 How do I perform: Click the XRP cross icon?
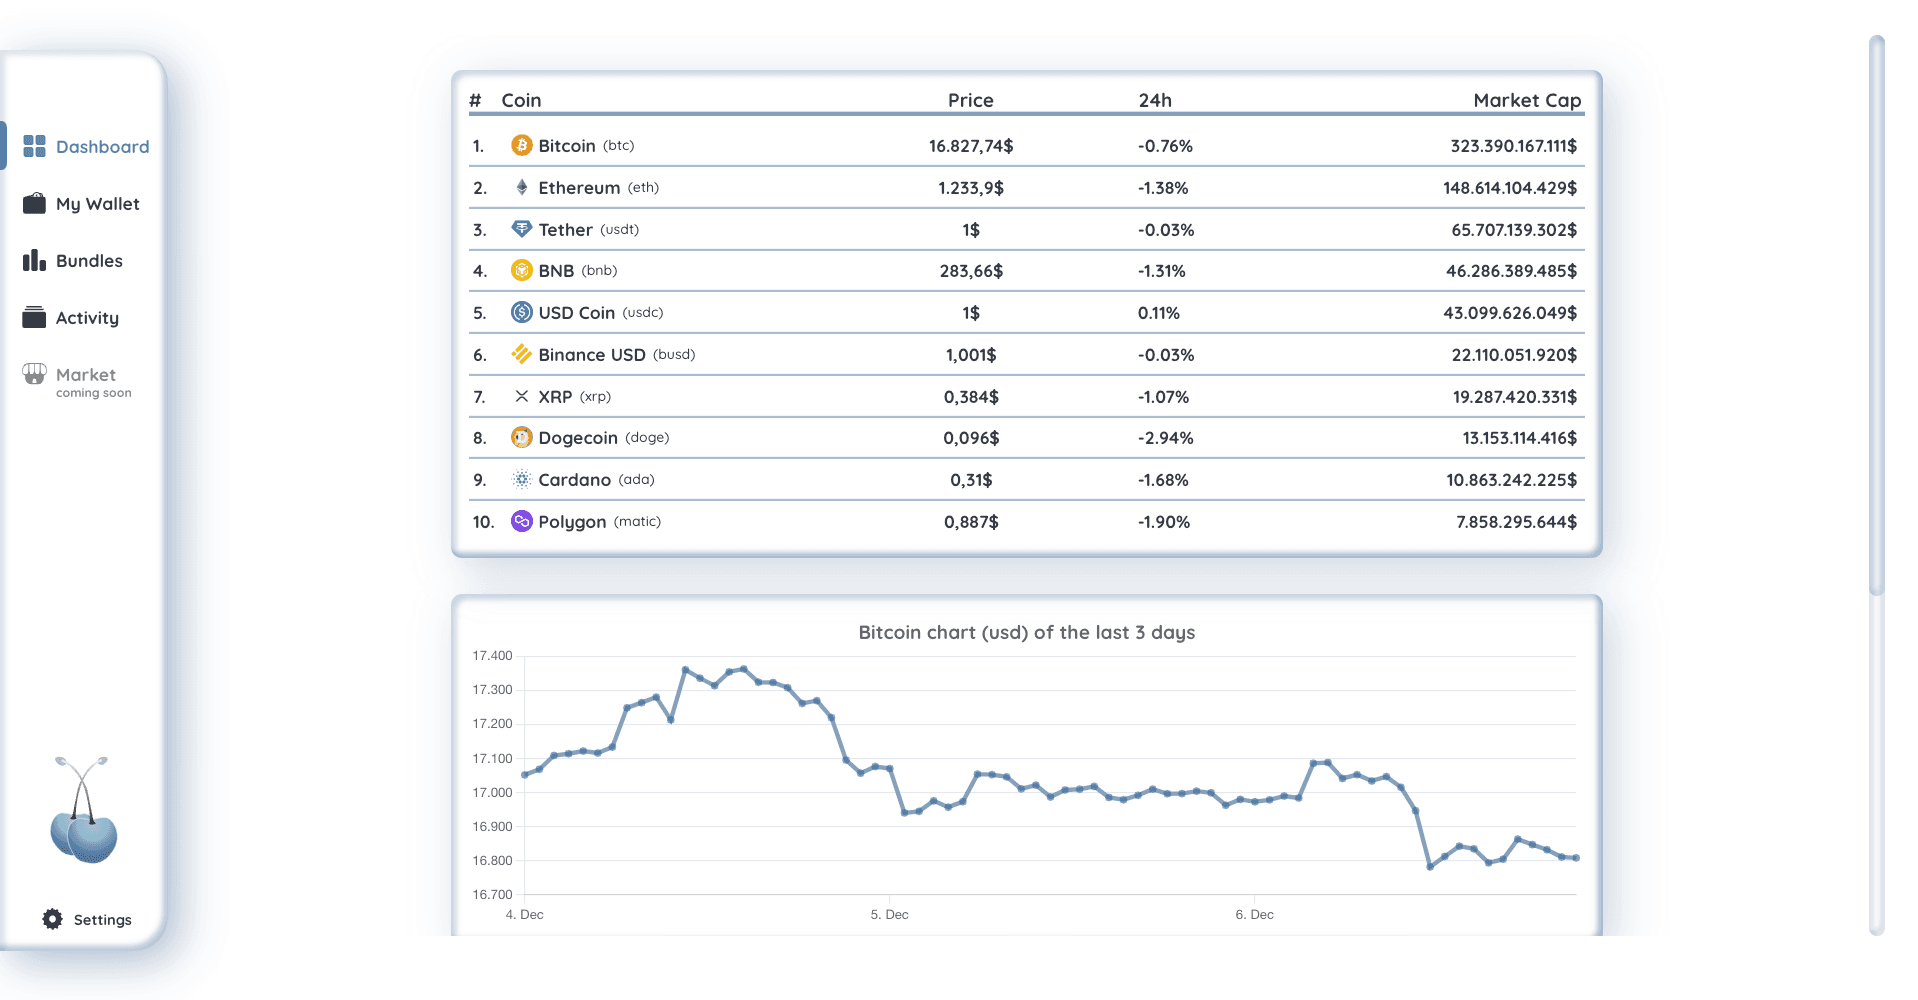(521, 396)
